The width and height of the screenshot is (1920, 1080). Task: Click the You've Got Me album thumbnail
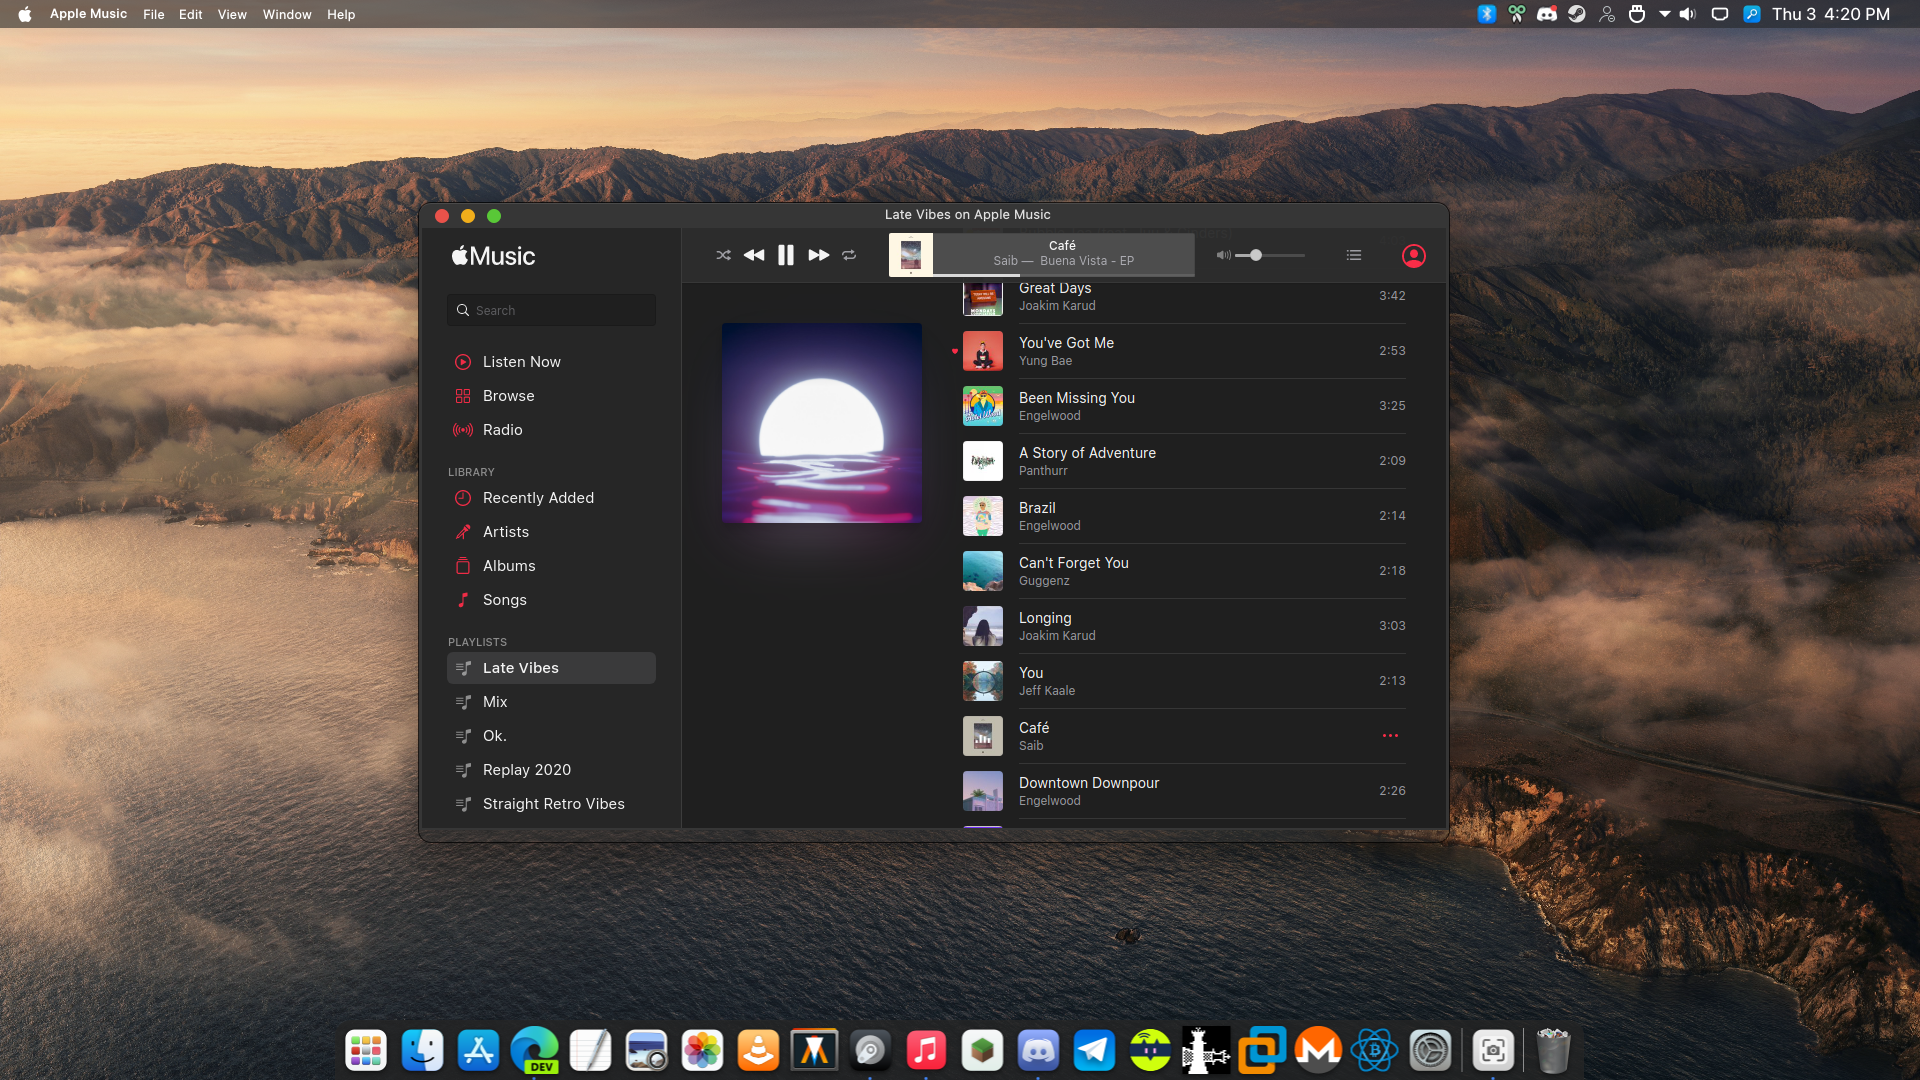[x=983, y=351]
